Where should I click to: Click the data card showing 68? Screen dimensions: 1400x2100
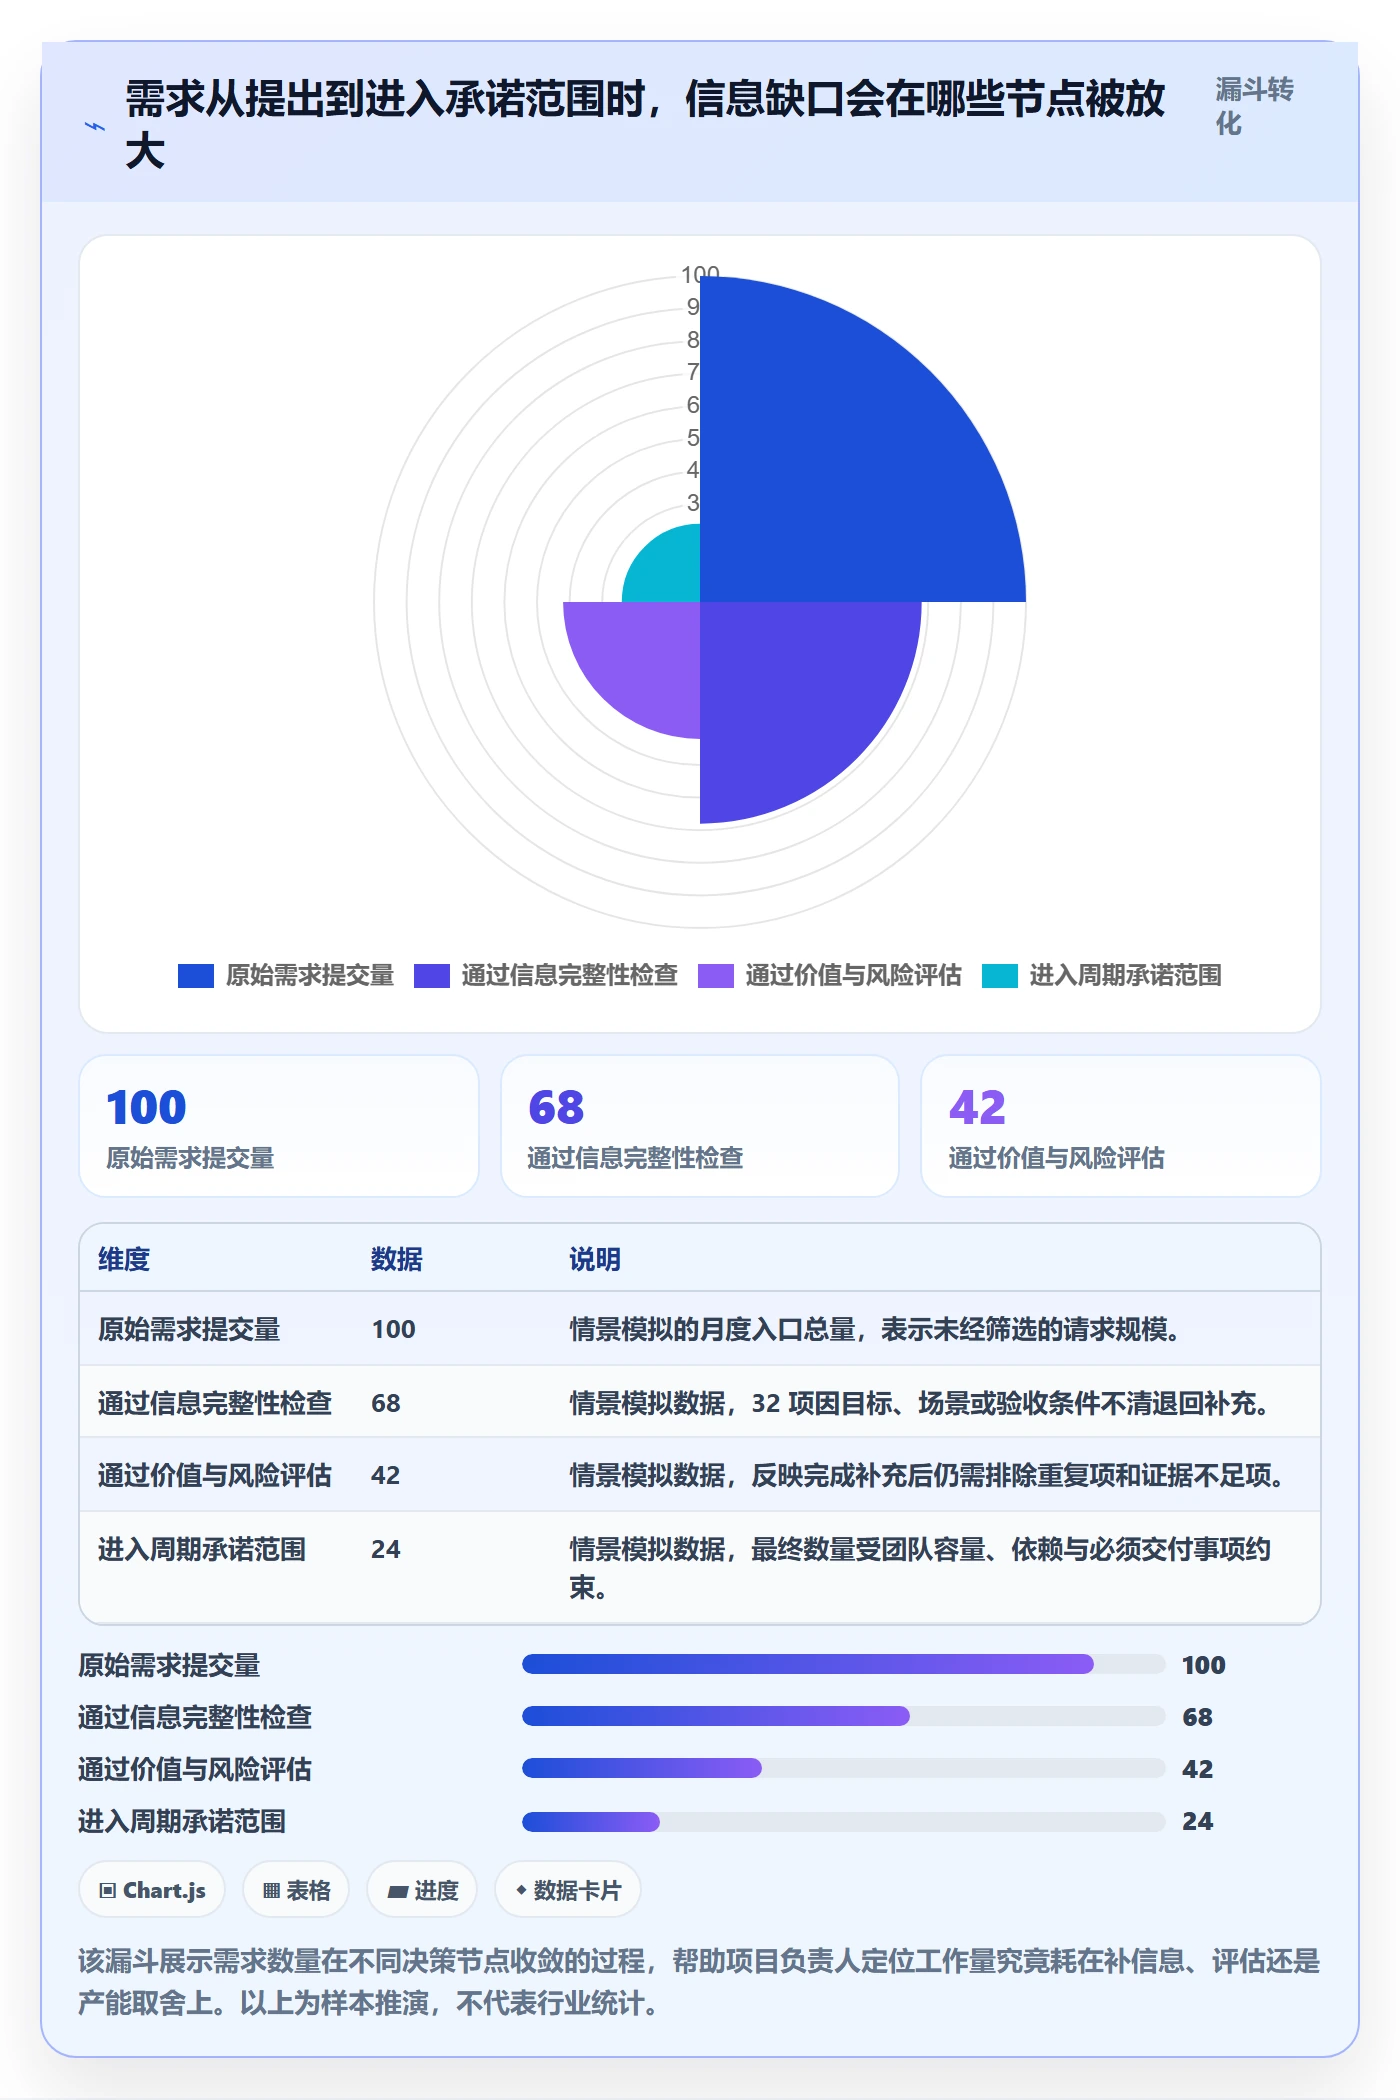pos(700,1126)
